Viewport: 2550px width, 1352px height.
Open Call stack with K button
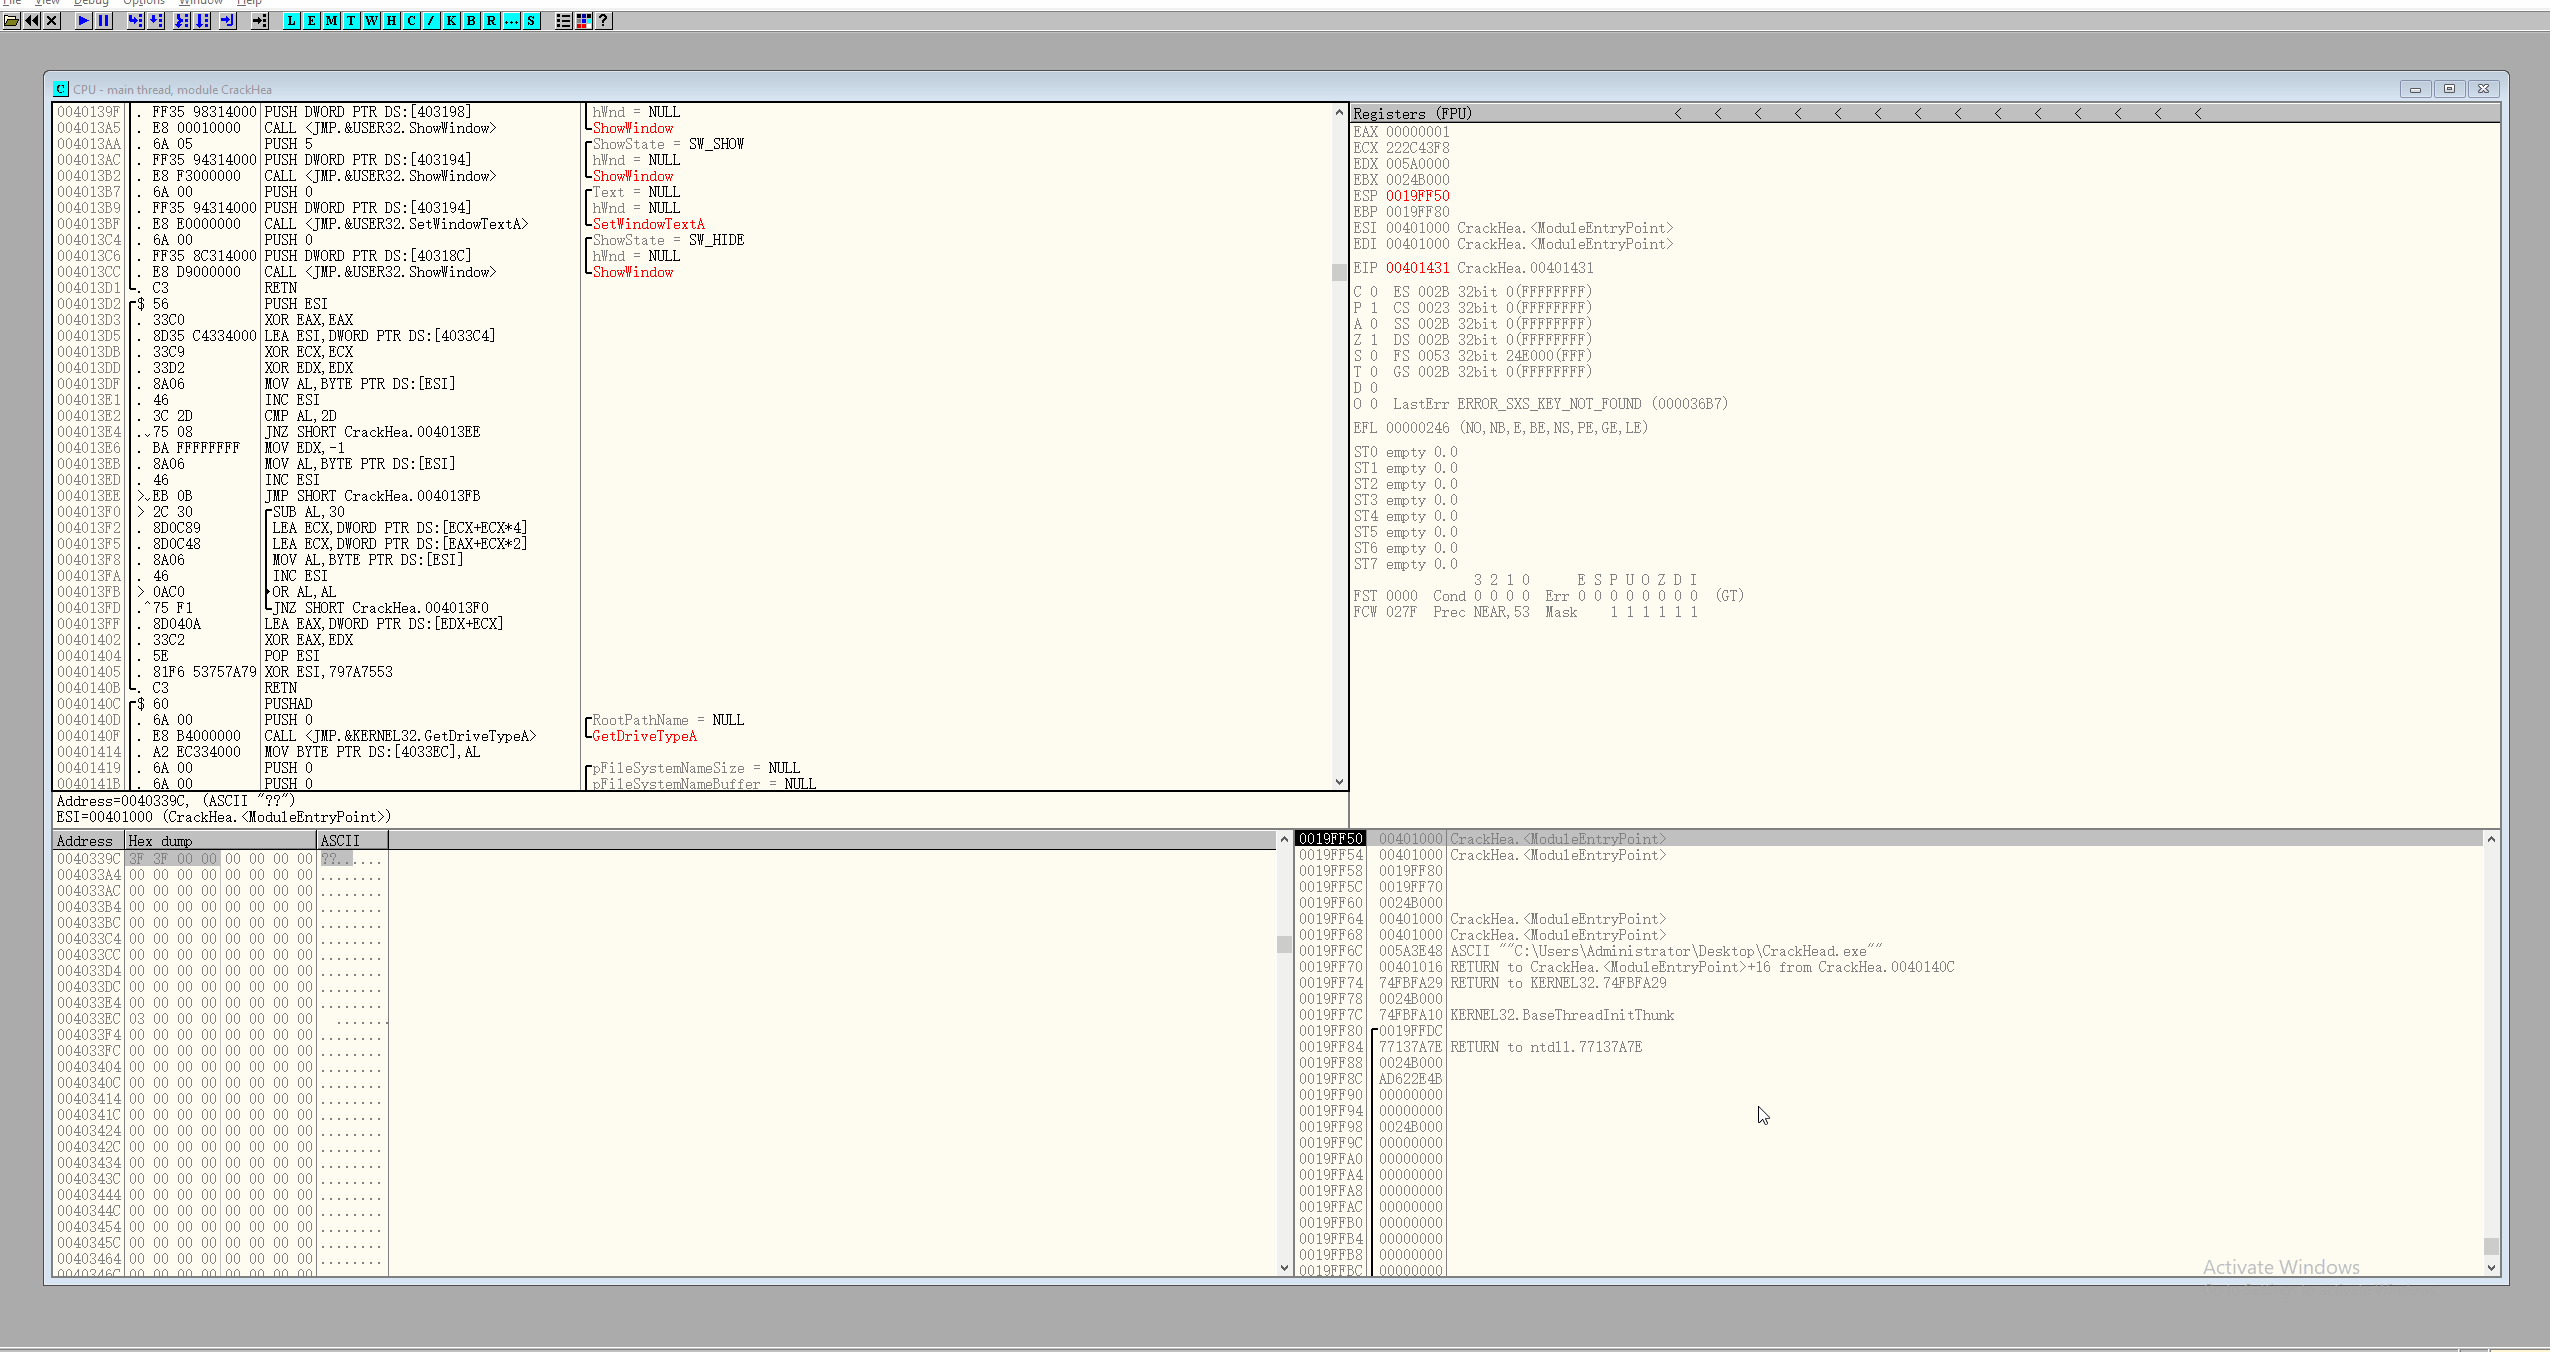tap(451, 20)
